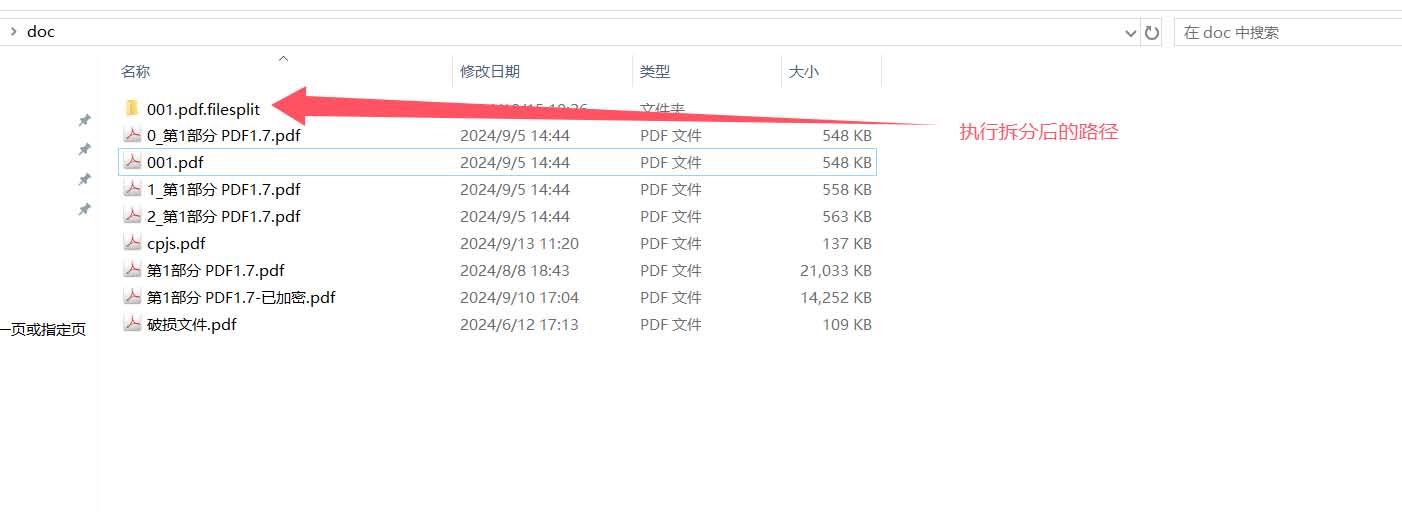This screenshot has width=1402, height=512.
Task: Click date 2024/8/8 18:43
Action: (x=515, y=270)
